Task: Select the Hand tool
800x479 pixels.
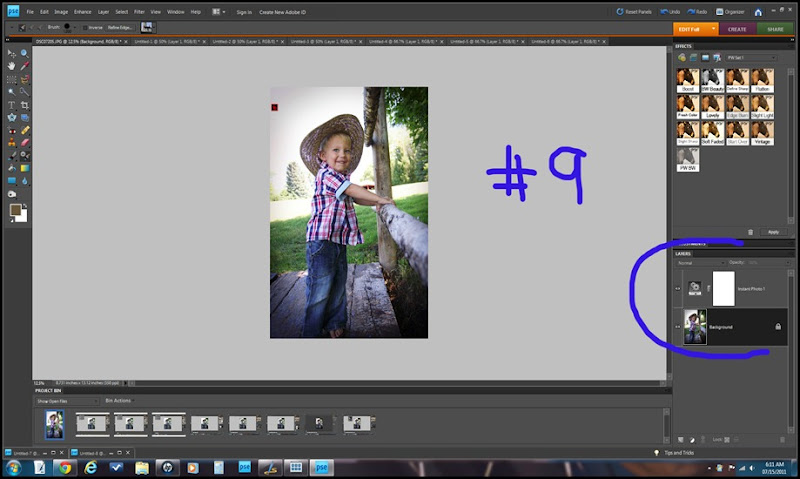Action: (11, 64)
